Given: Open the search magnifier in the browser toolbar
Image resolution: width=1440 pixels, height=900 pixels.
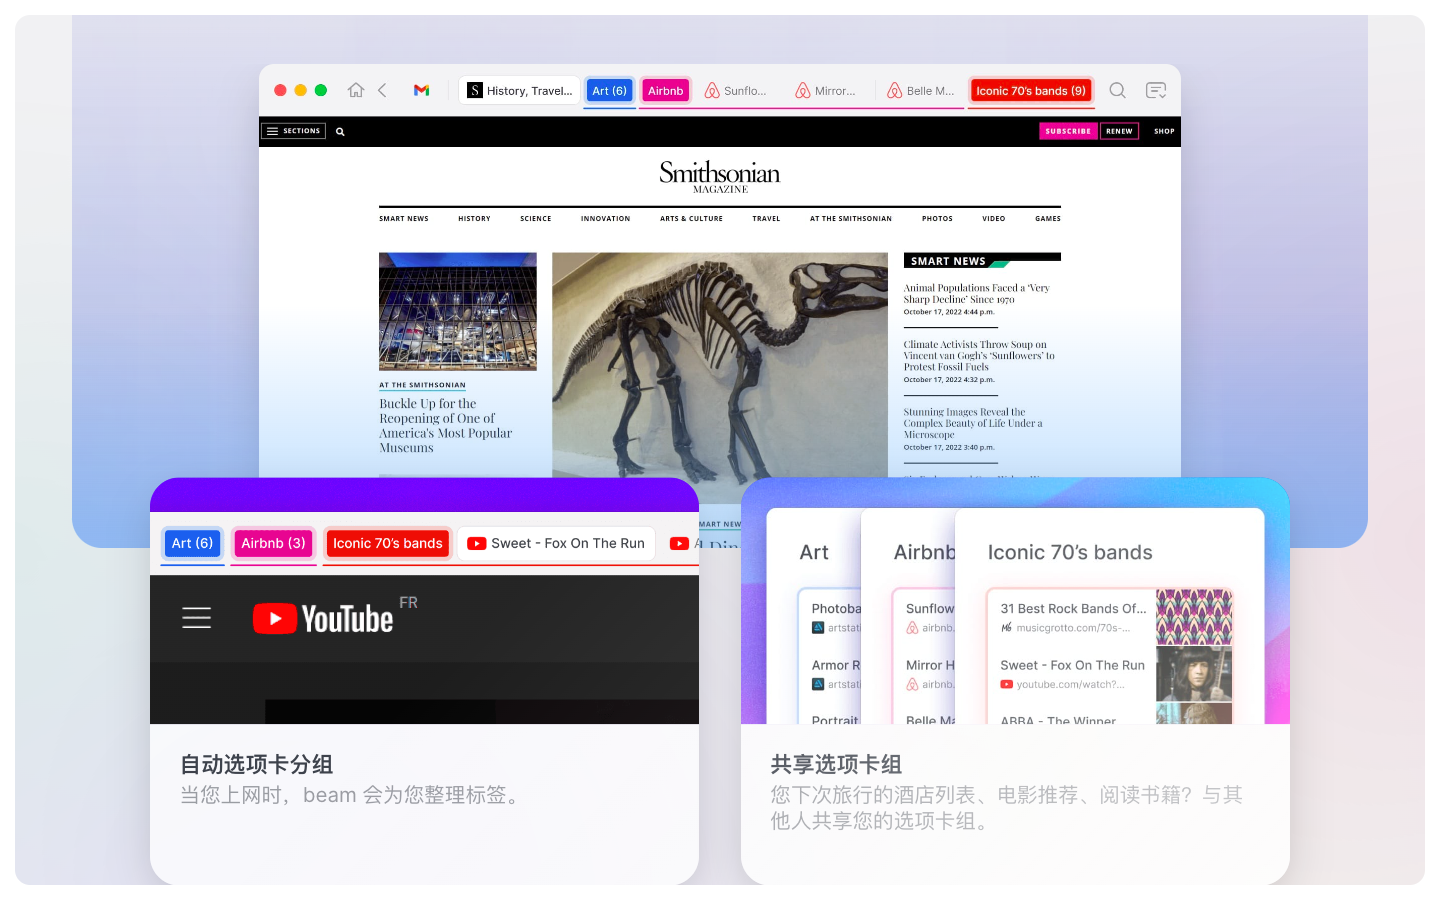Looking at the screenshot, I should 1118,90.
